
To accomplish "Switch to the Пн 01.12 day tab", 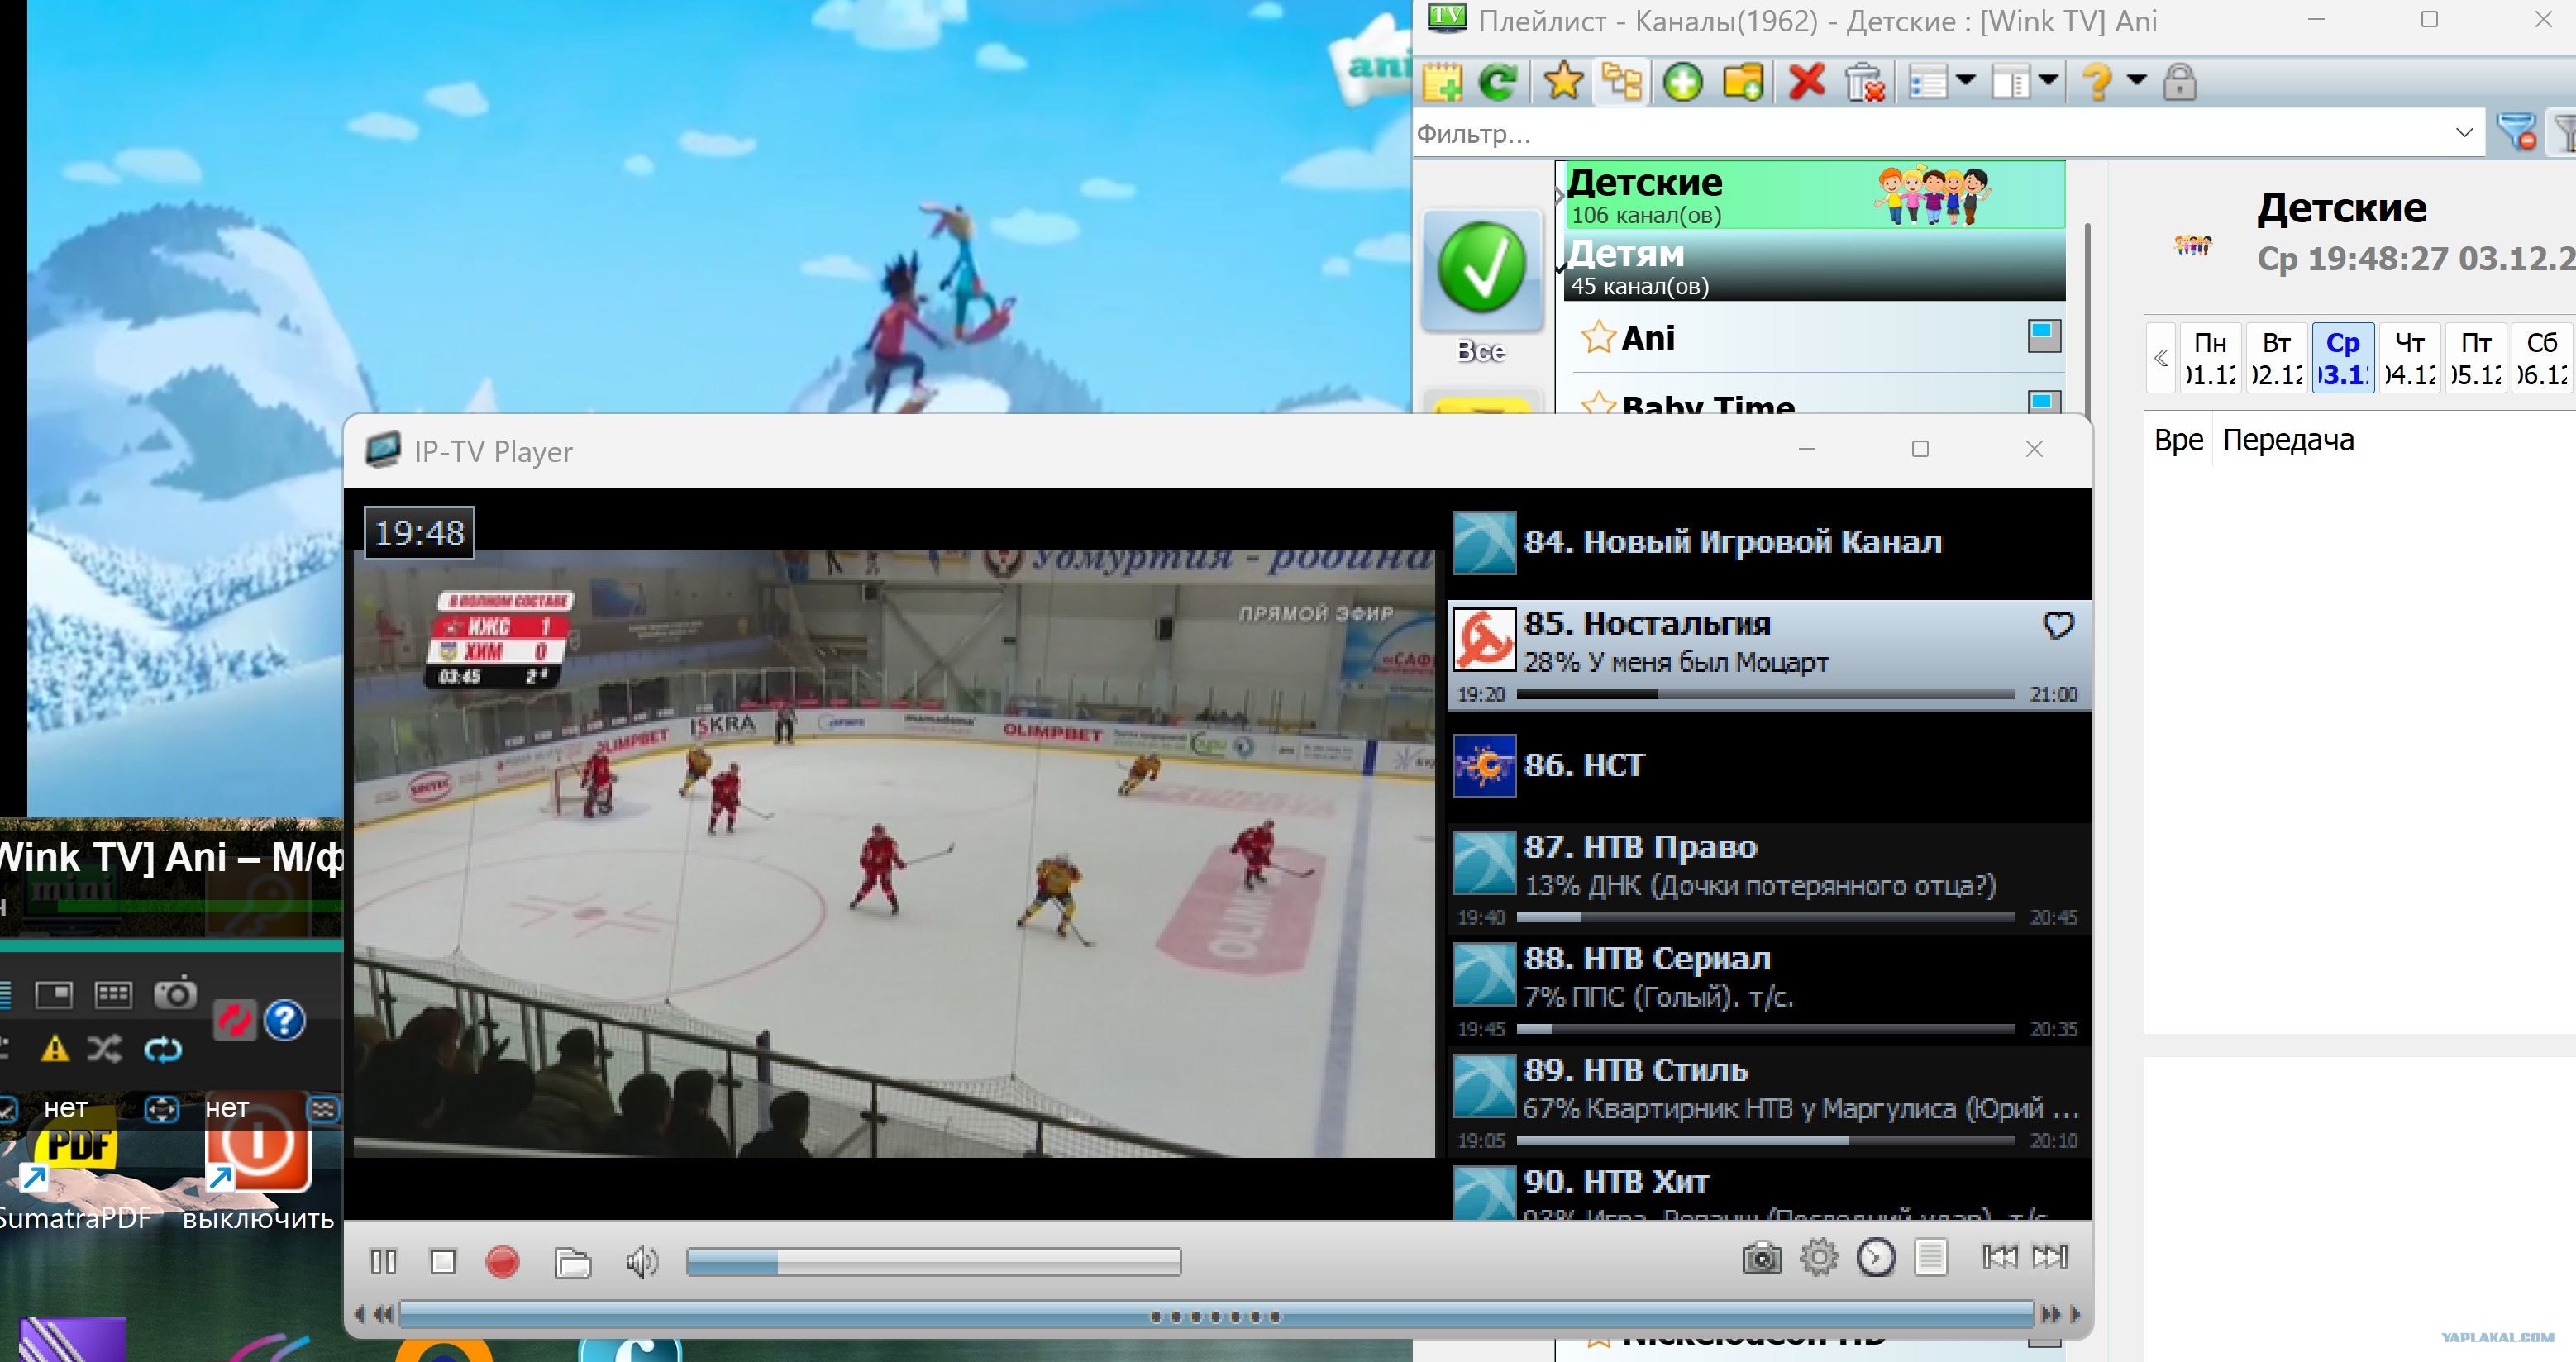I will click(x=2210, y=358).
